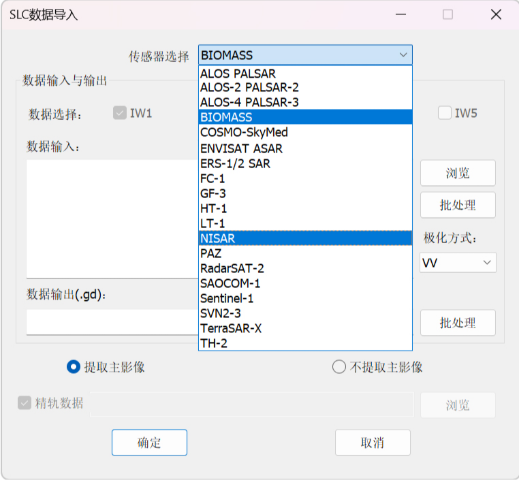The height and width of the screenshot is (480, 519).
Task: Confirm with the 确定 button
Action: 149,442
